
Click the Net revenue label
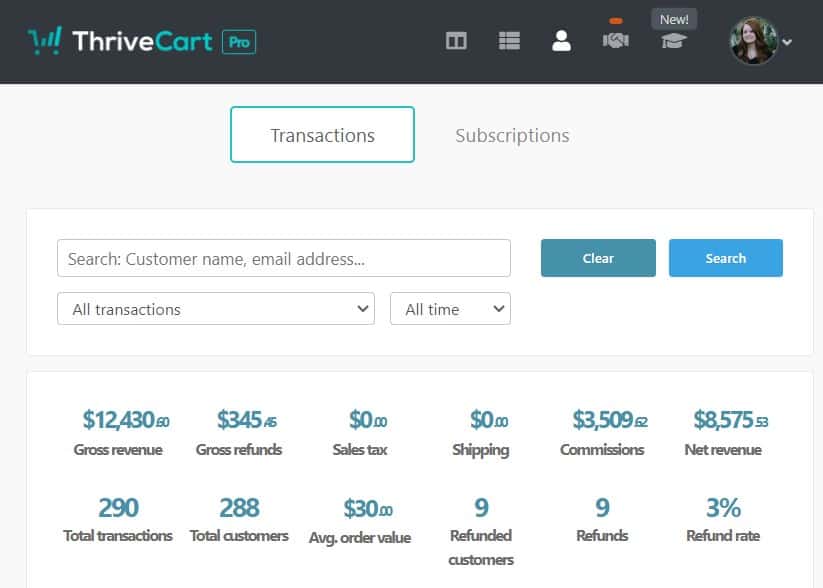click(723, 450)
